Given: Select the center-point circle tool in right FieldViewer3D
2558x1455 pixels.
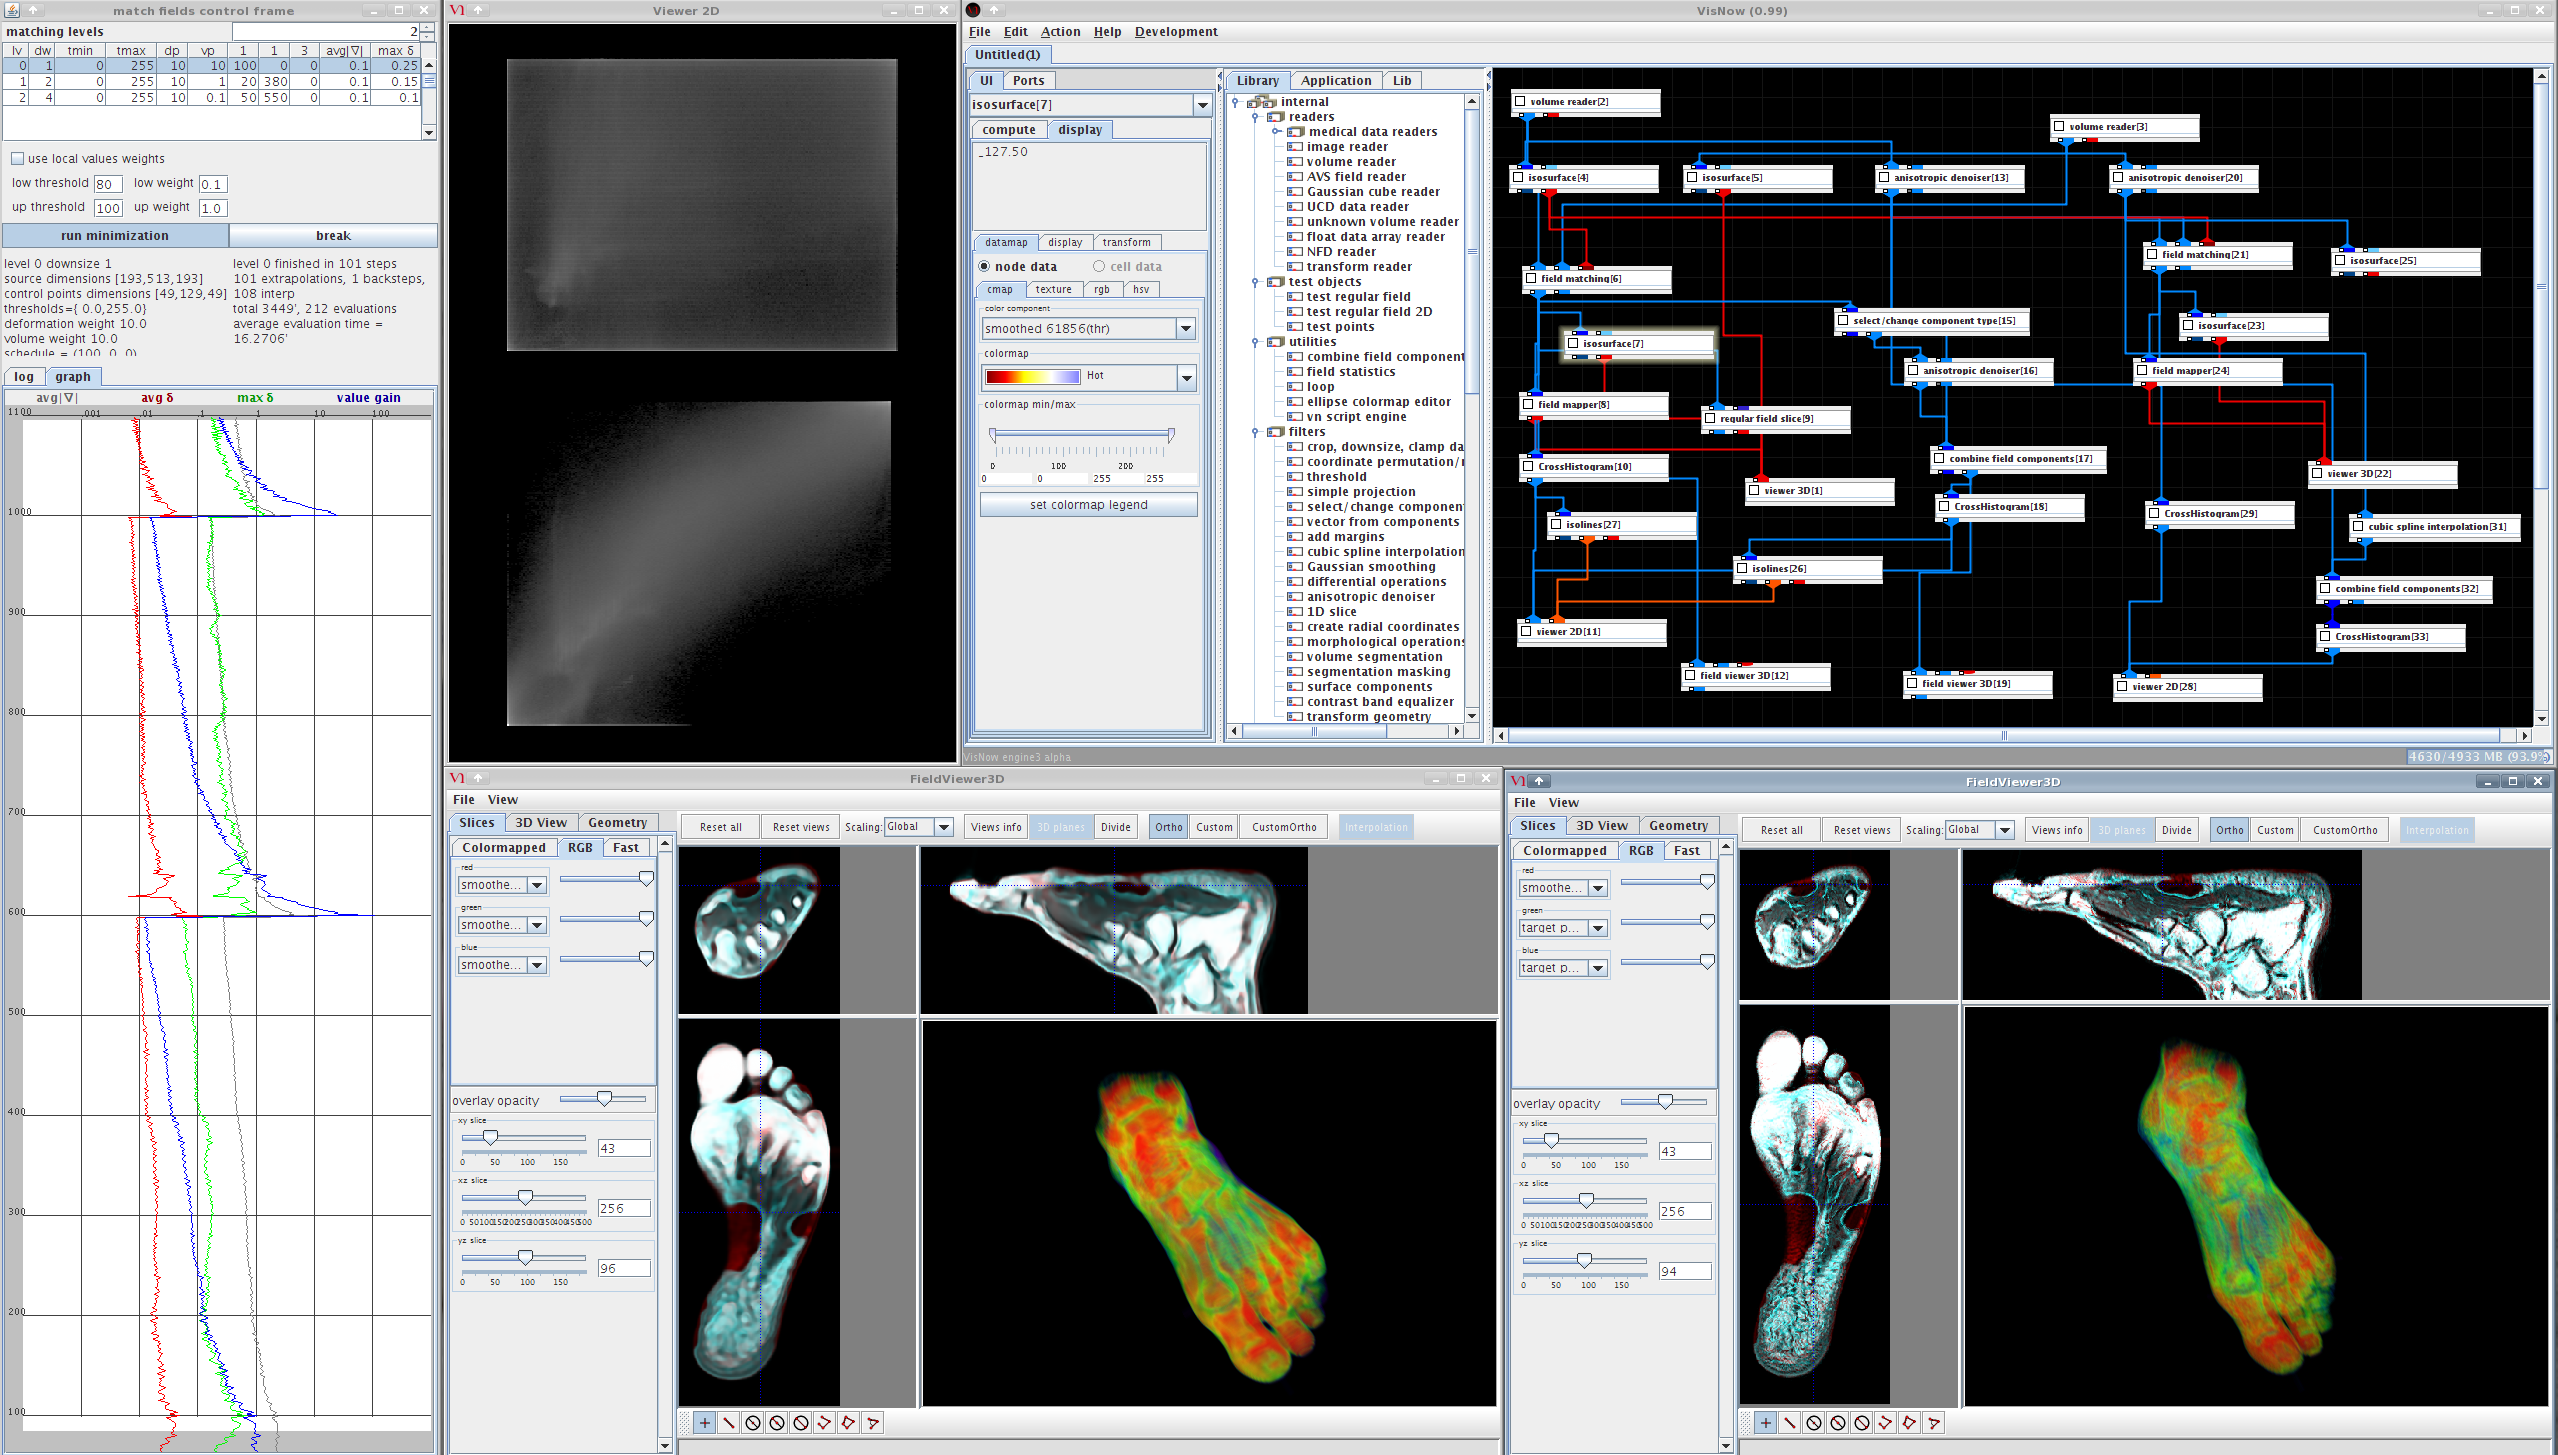Looking at the screenshot, I should [x=1813, y=1423].
